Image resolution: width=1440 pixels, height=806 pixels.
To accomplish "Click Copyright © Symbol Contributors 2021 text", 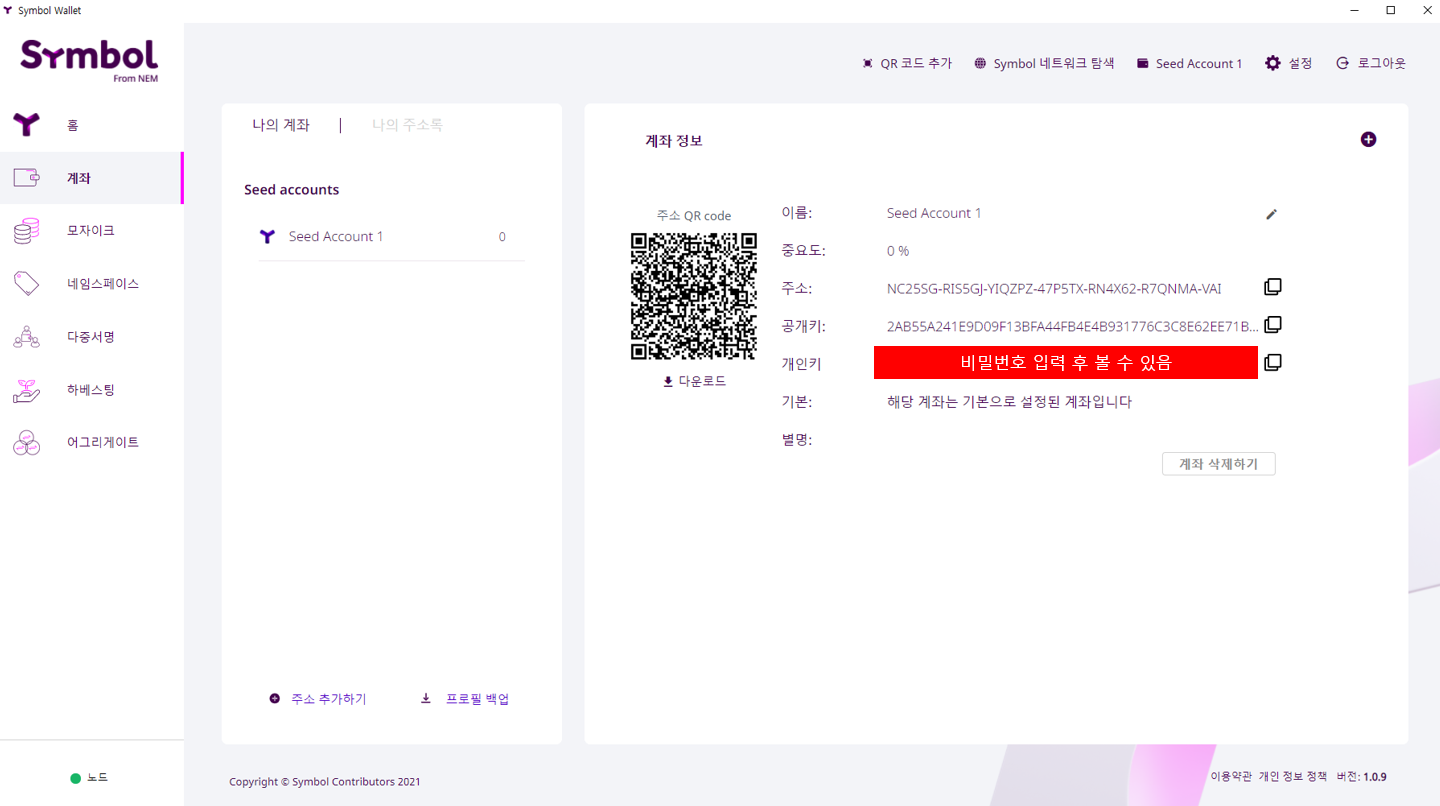I will coord(325,782).
